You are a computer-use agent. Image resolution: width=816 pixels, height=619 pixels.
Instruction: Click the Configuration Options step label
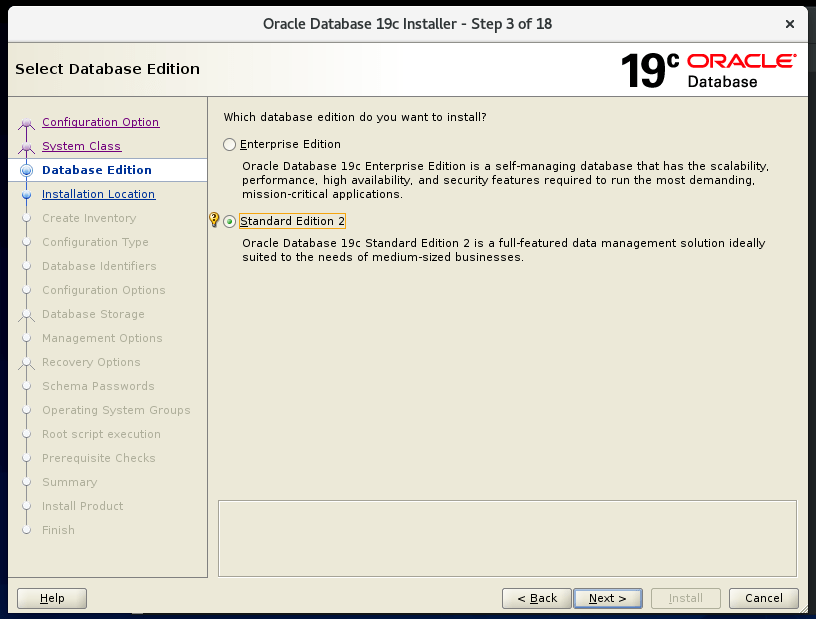tap(104, 289)
